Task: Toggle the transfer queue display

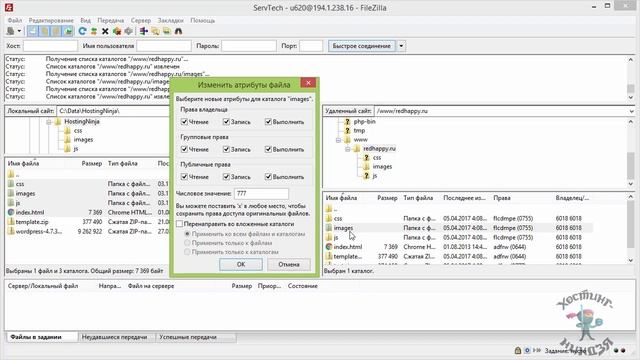Action: [68, 31]
